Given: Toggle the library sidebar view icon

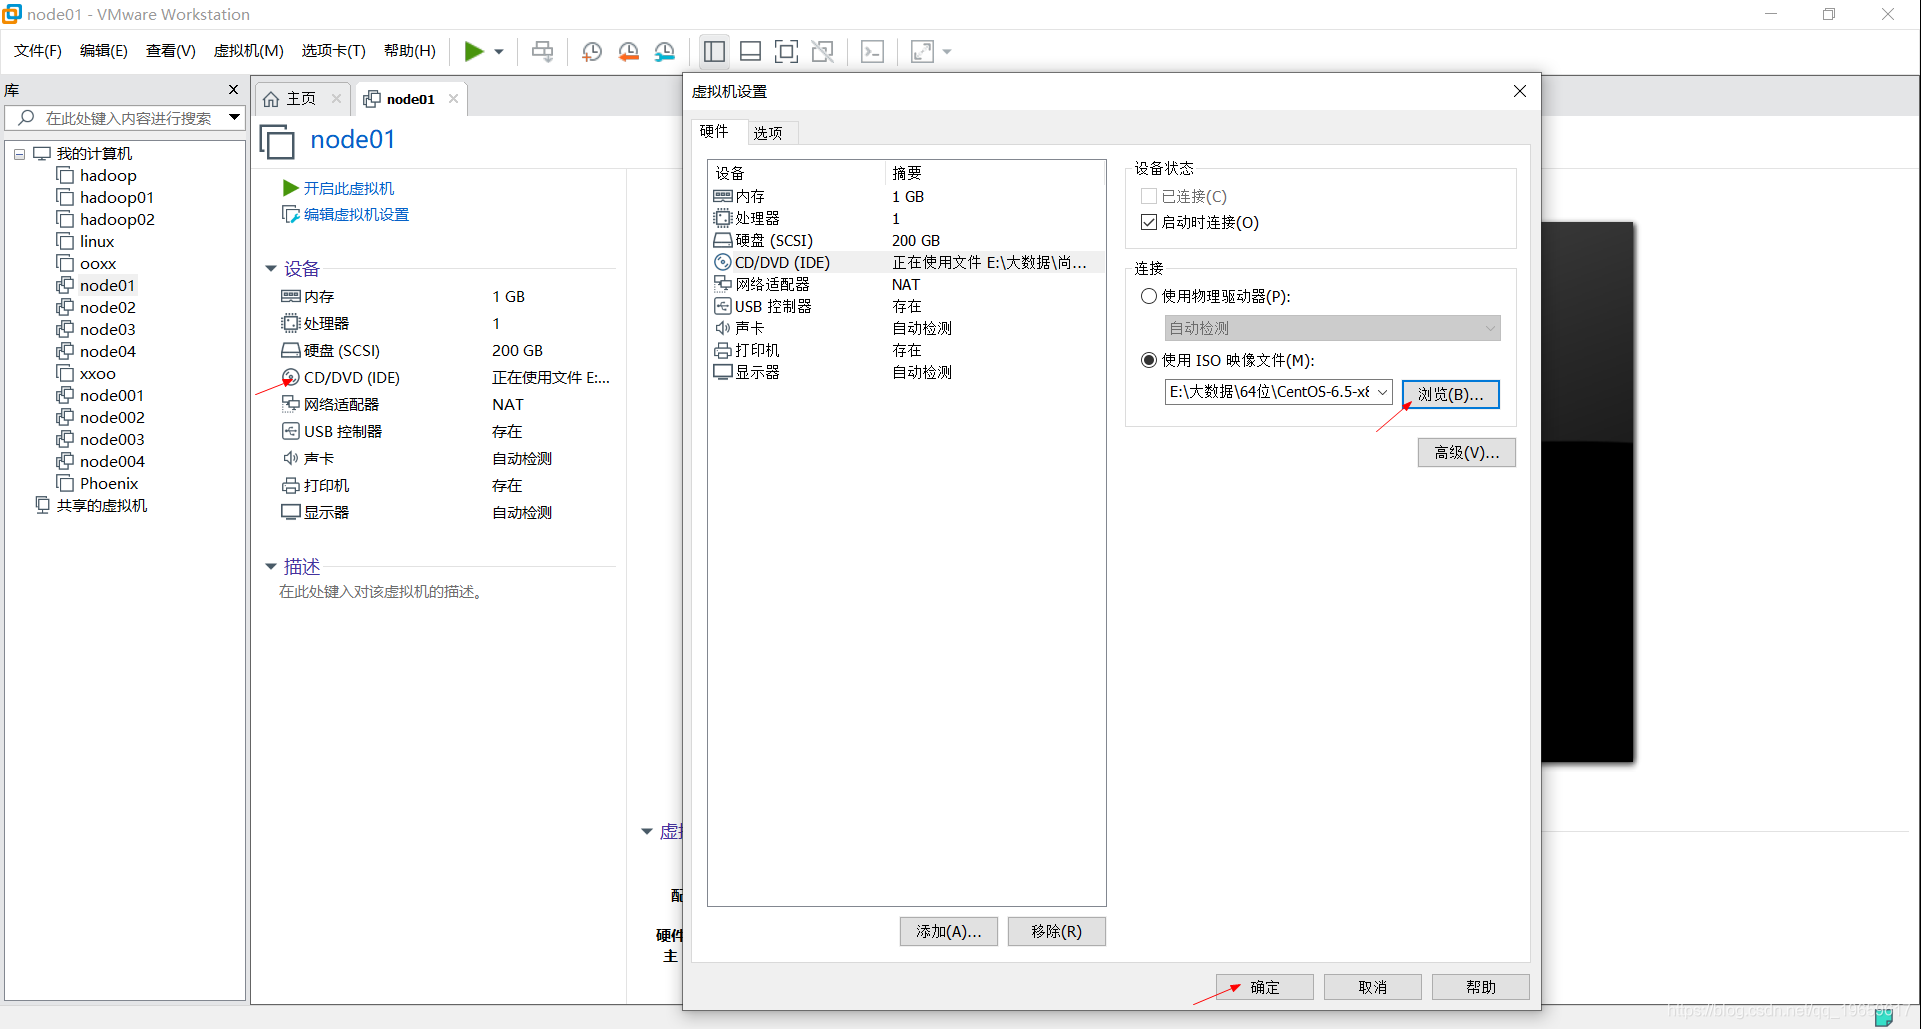Looking at the screenshot, I should [714, 51].
